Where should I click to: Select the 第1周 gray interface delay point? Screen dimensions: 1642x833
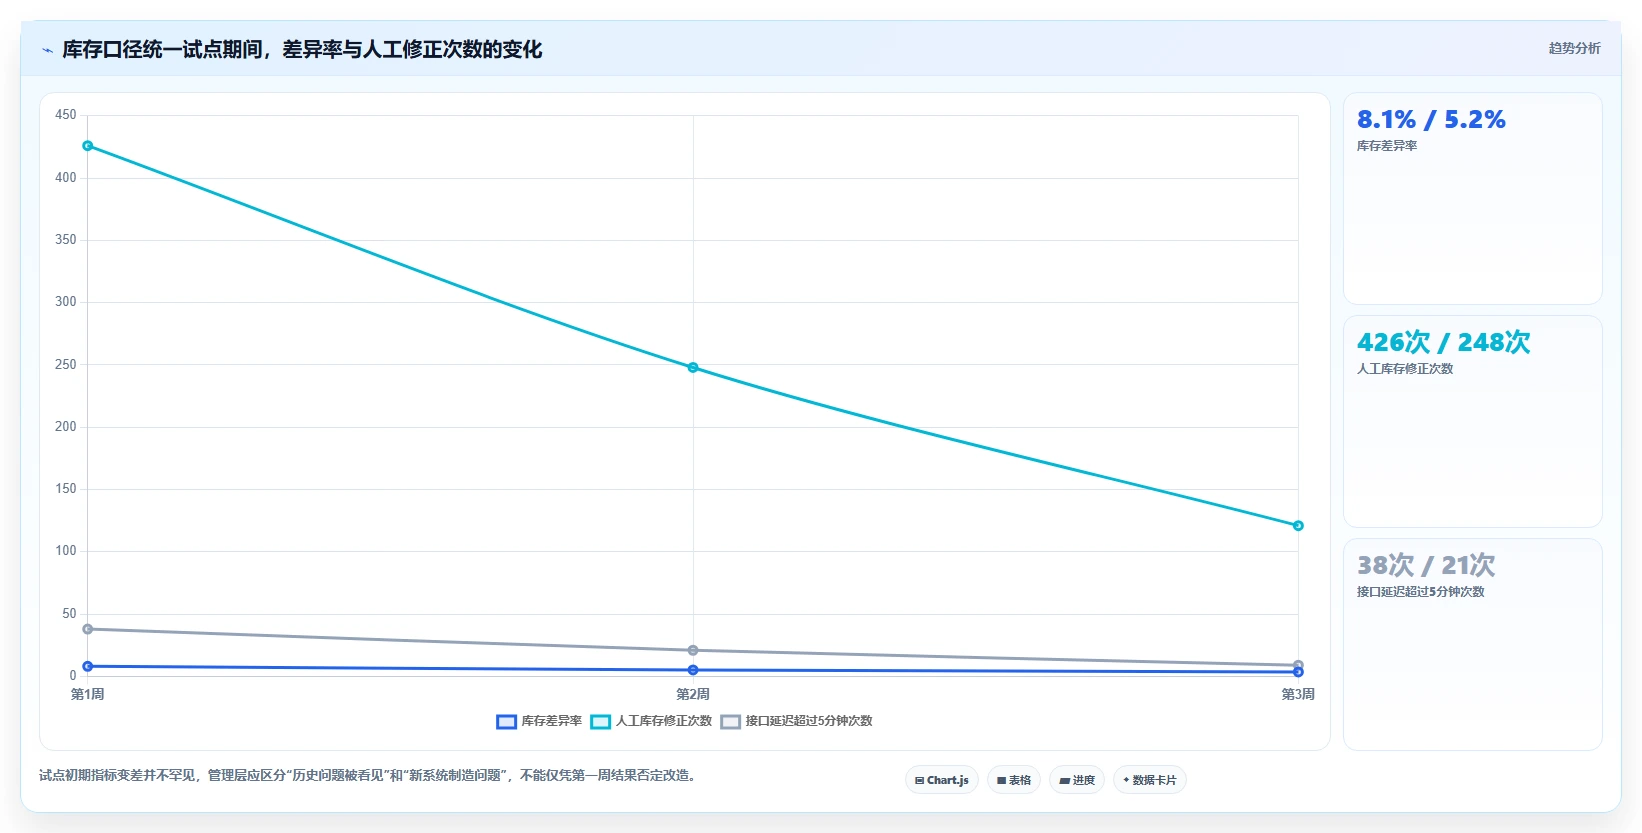point(88,629)
